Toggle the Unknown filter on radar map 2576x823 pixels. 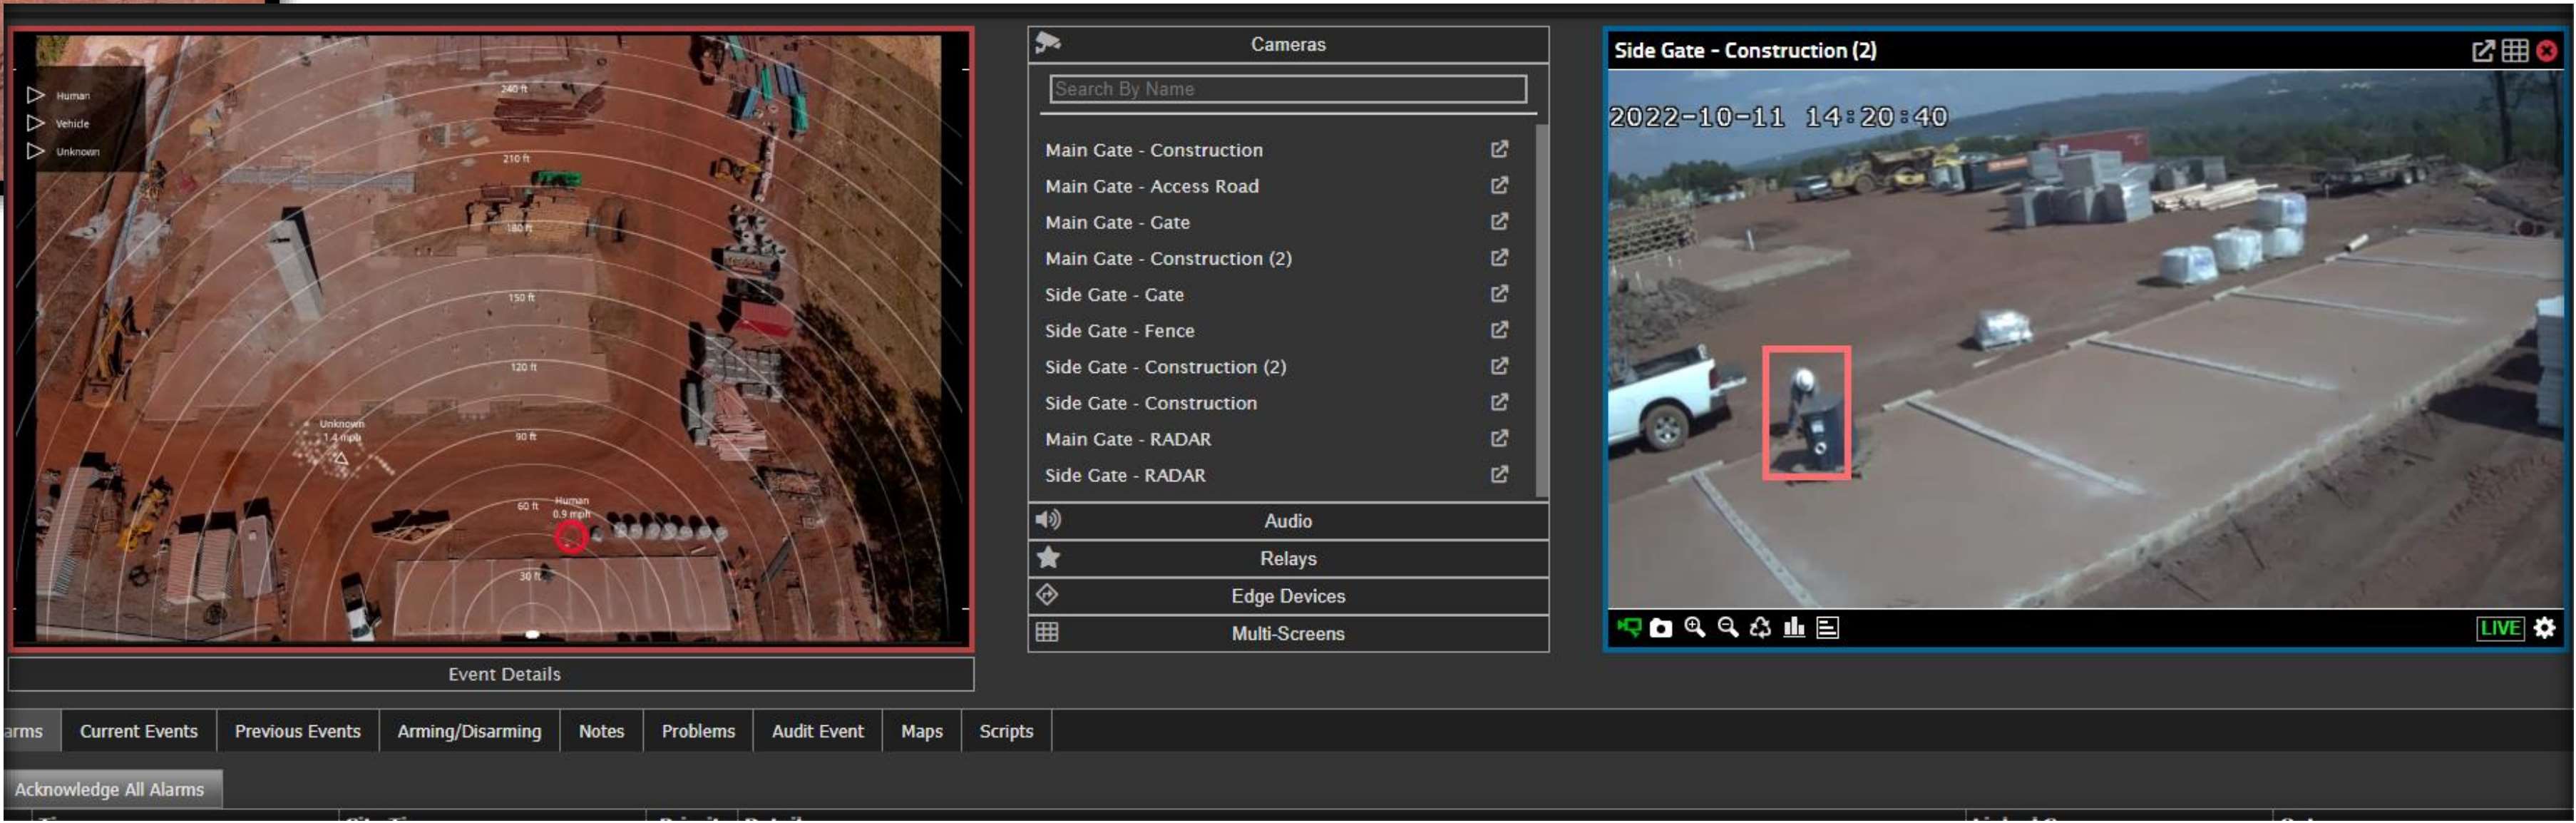[36, 151]
